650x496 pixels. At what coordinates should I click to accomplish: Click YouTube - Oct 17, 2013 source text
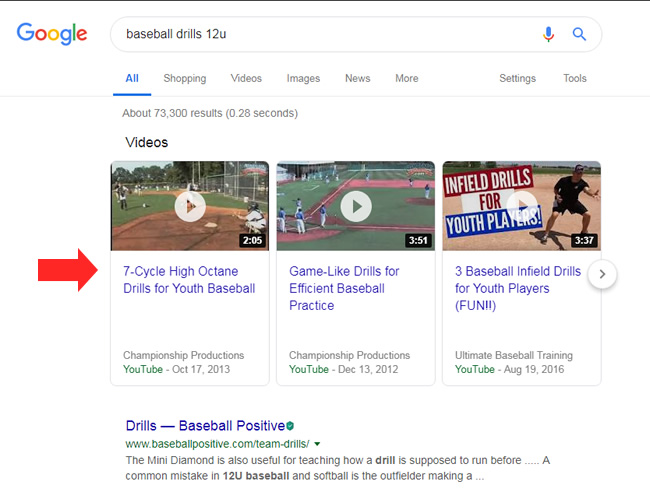[x=176, y=369]
